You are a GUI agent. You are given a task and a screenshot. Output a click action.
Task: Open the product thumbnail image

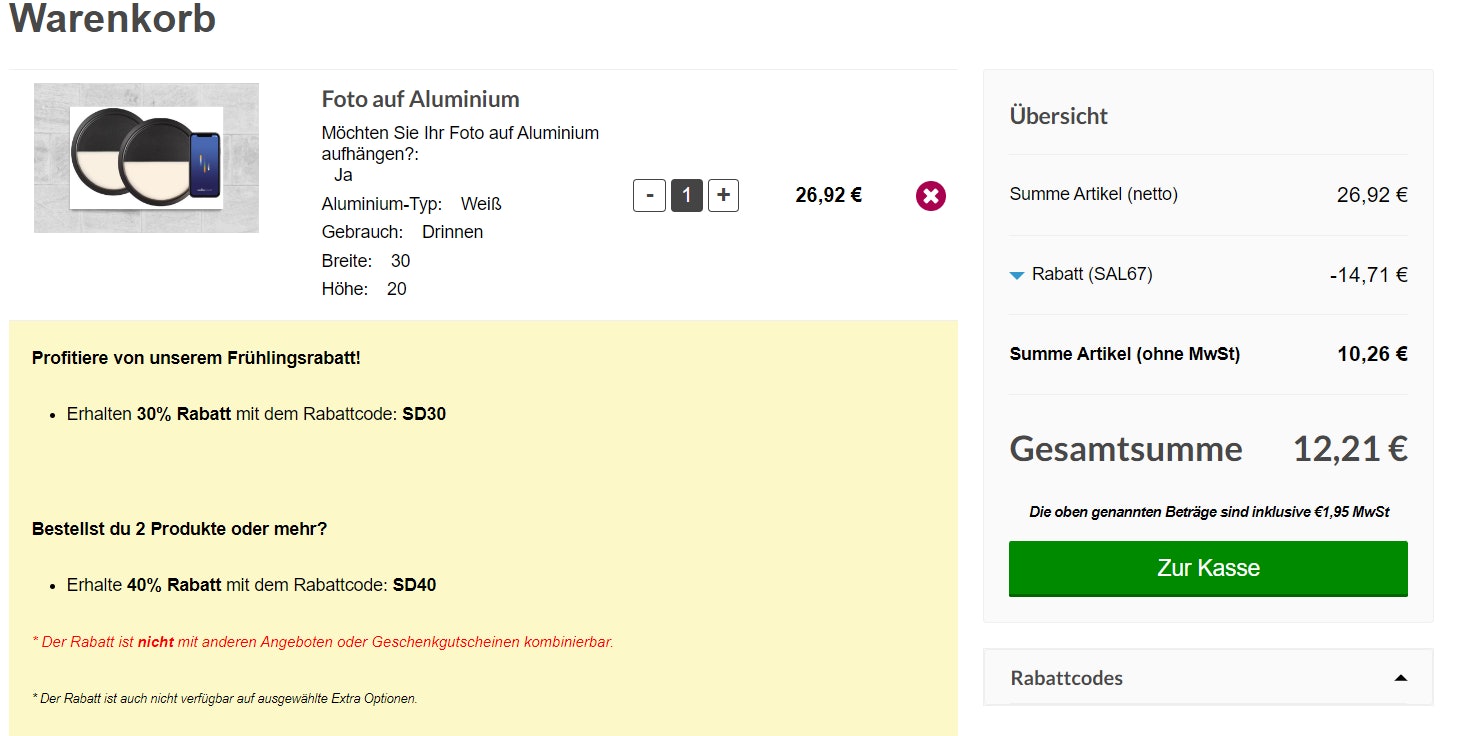[x=146, y=158]
